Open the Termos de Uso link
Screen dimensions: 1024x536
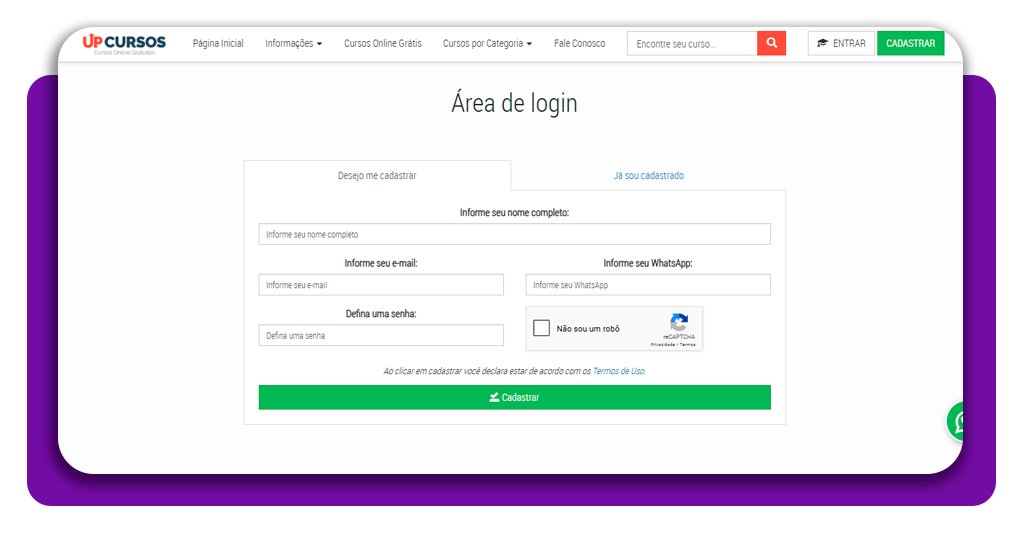[x=618, y=371]
